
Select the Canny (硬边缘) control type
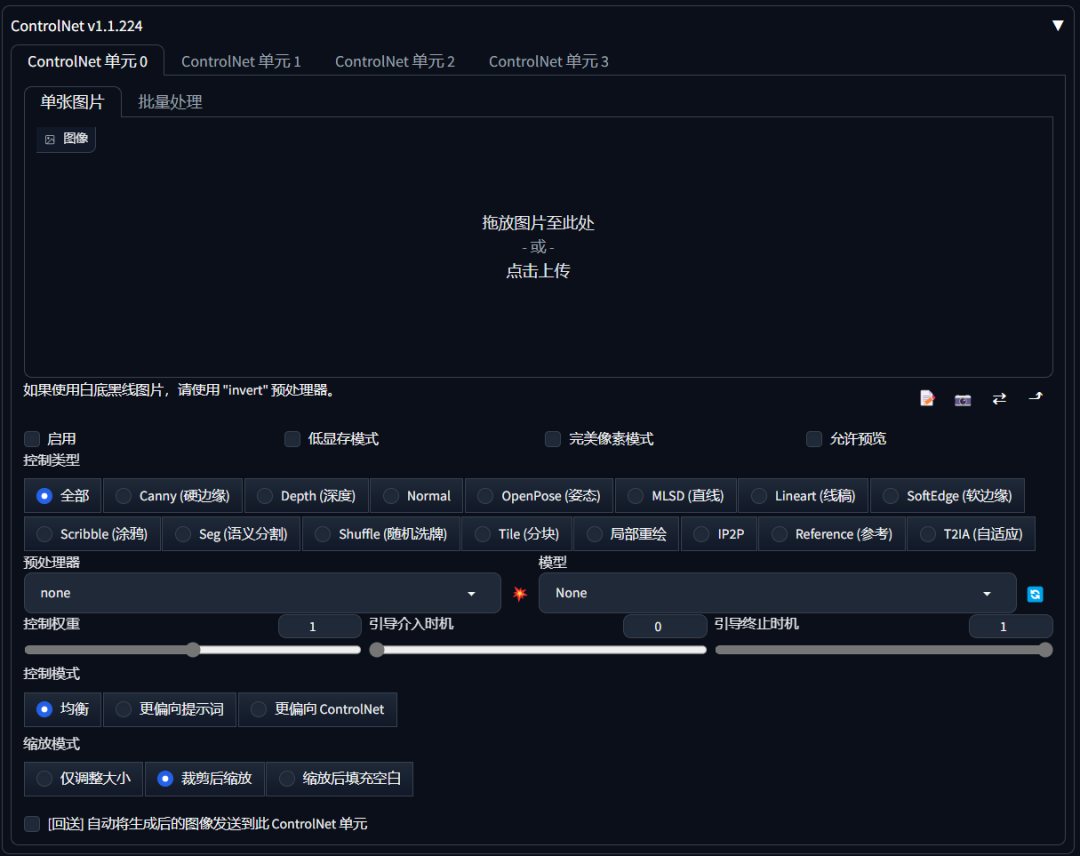[x=173, y=496]
